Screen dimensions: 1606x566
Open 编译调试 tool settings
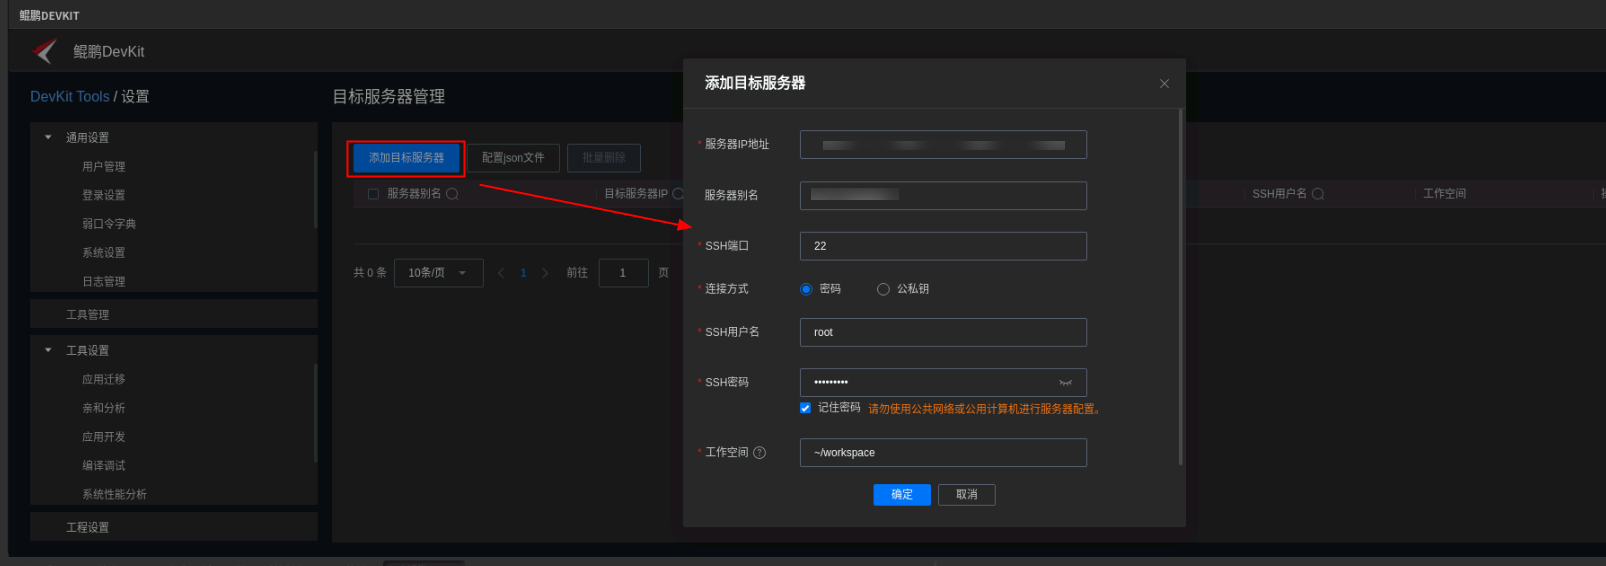104,466
